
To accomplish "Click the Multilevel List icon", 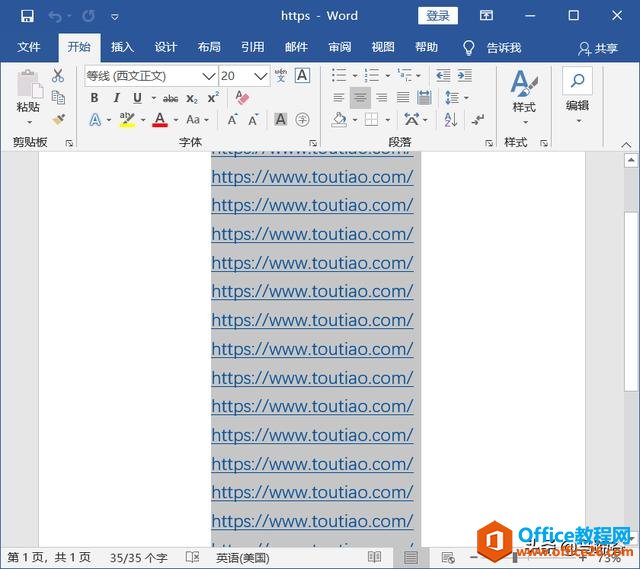I will (x=404, y=76).
